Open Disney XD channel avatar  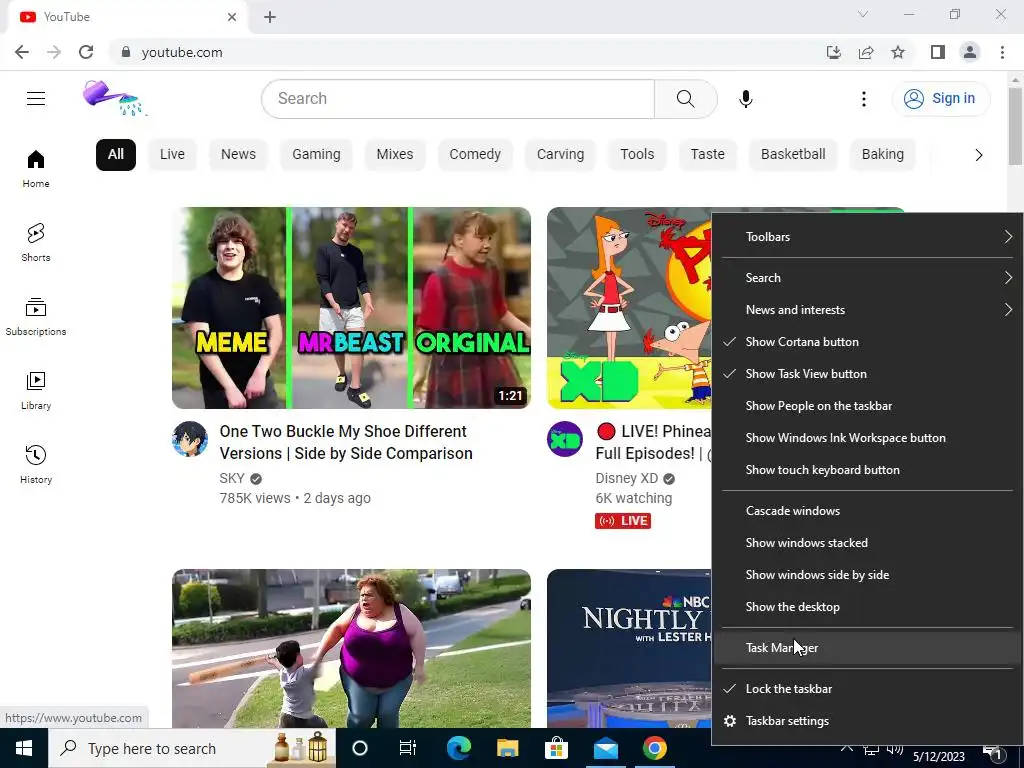565,439
